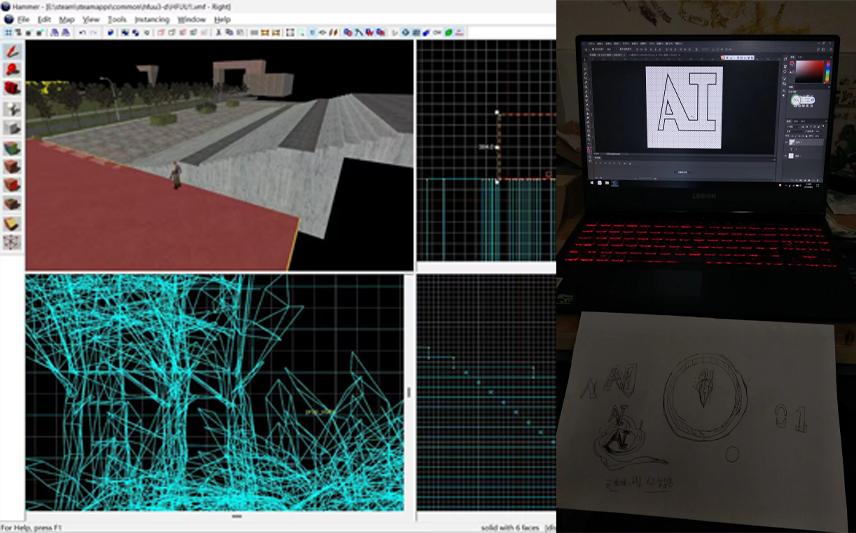This screenshot has width=856, height=533.
Task: Select the Vertex tool at toolbar bottom
Action: click(x=13, y=241)
